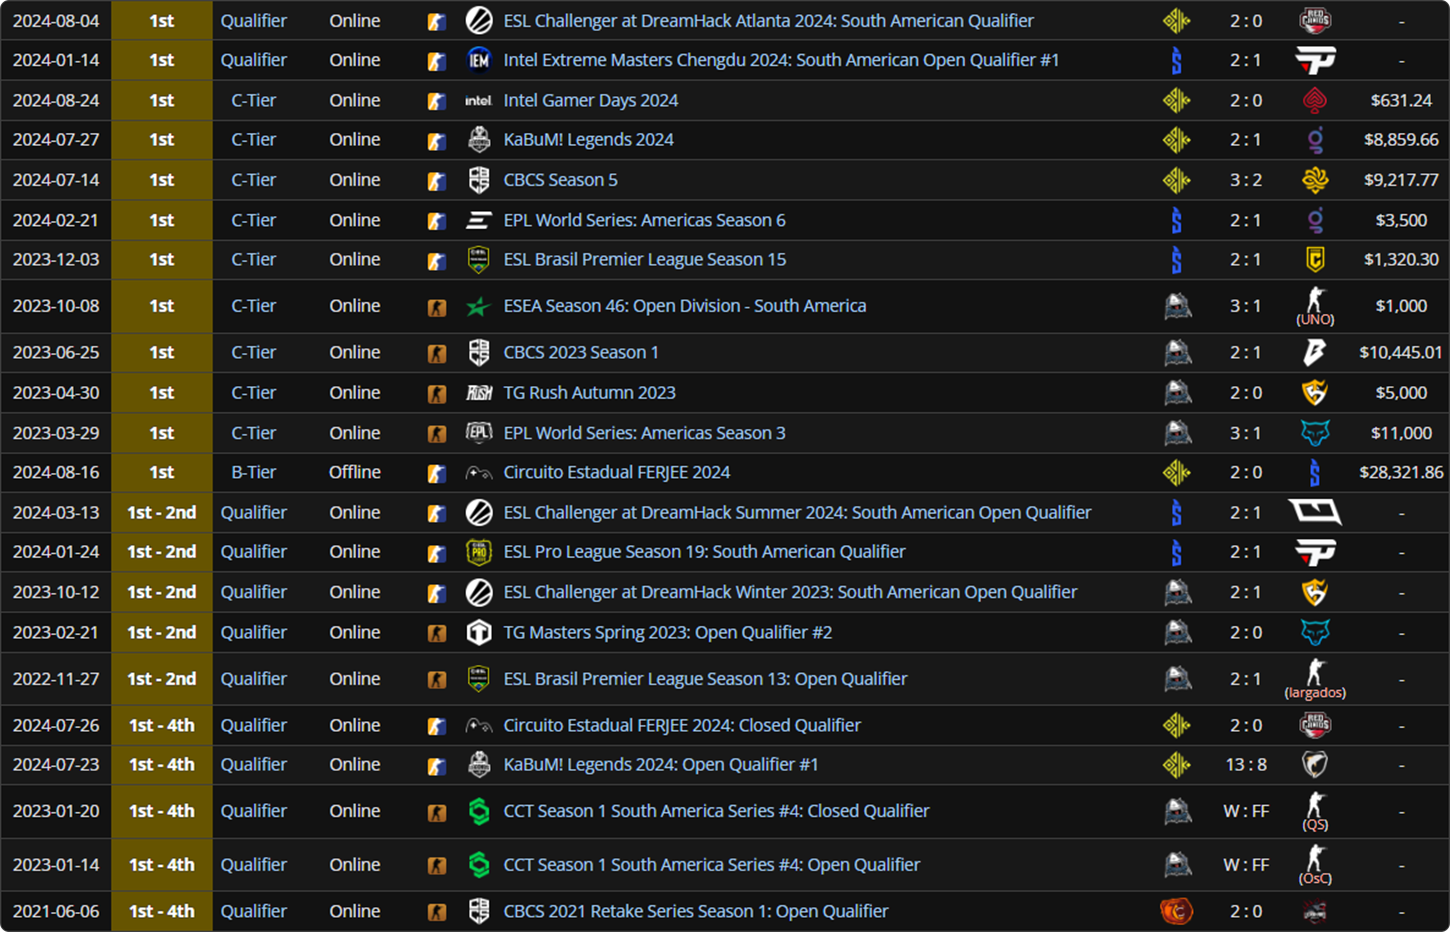Open the ESL Brasil Premier League Season 15 link
This screenshot has height=932, width=1450.
click(644, 259)
